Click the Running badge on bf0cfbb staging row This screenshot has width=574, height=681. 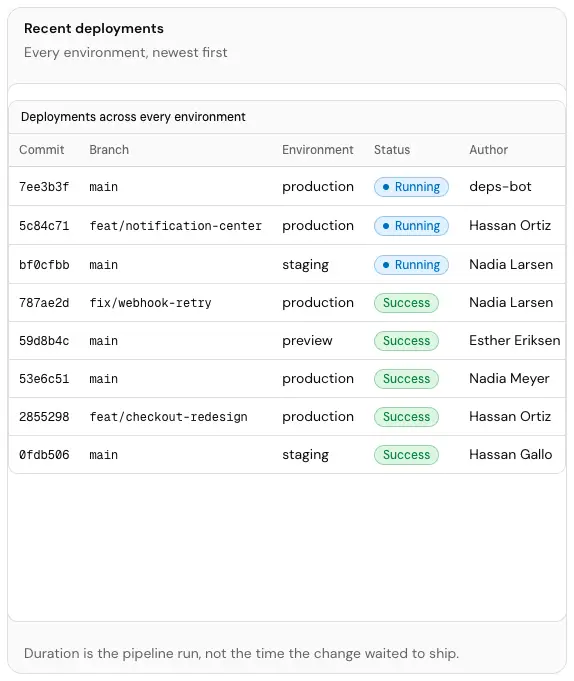coord(411,264)
